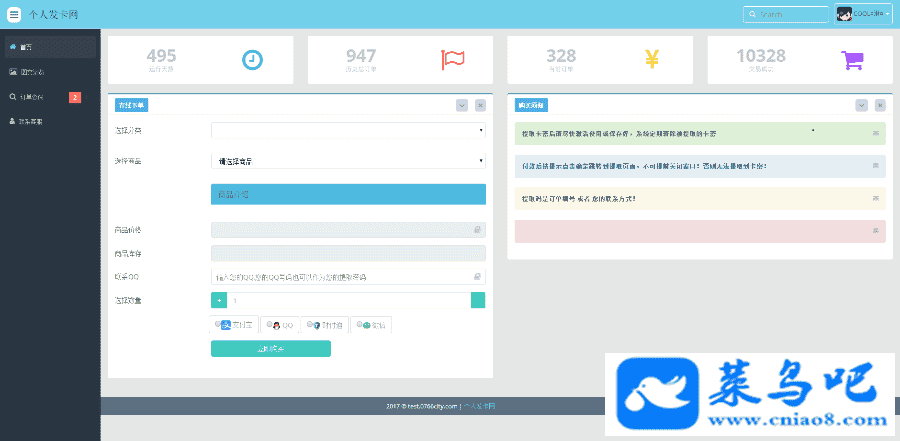Viewport: 900px width, 441px height.
Task: Select the Alipay payment radio option
Action: pyautogui.click(x=218, y=324)
